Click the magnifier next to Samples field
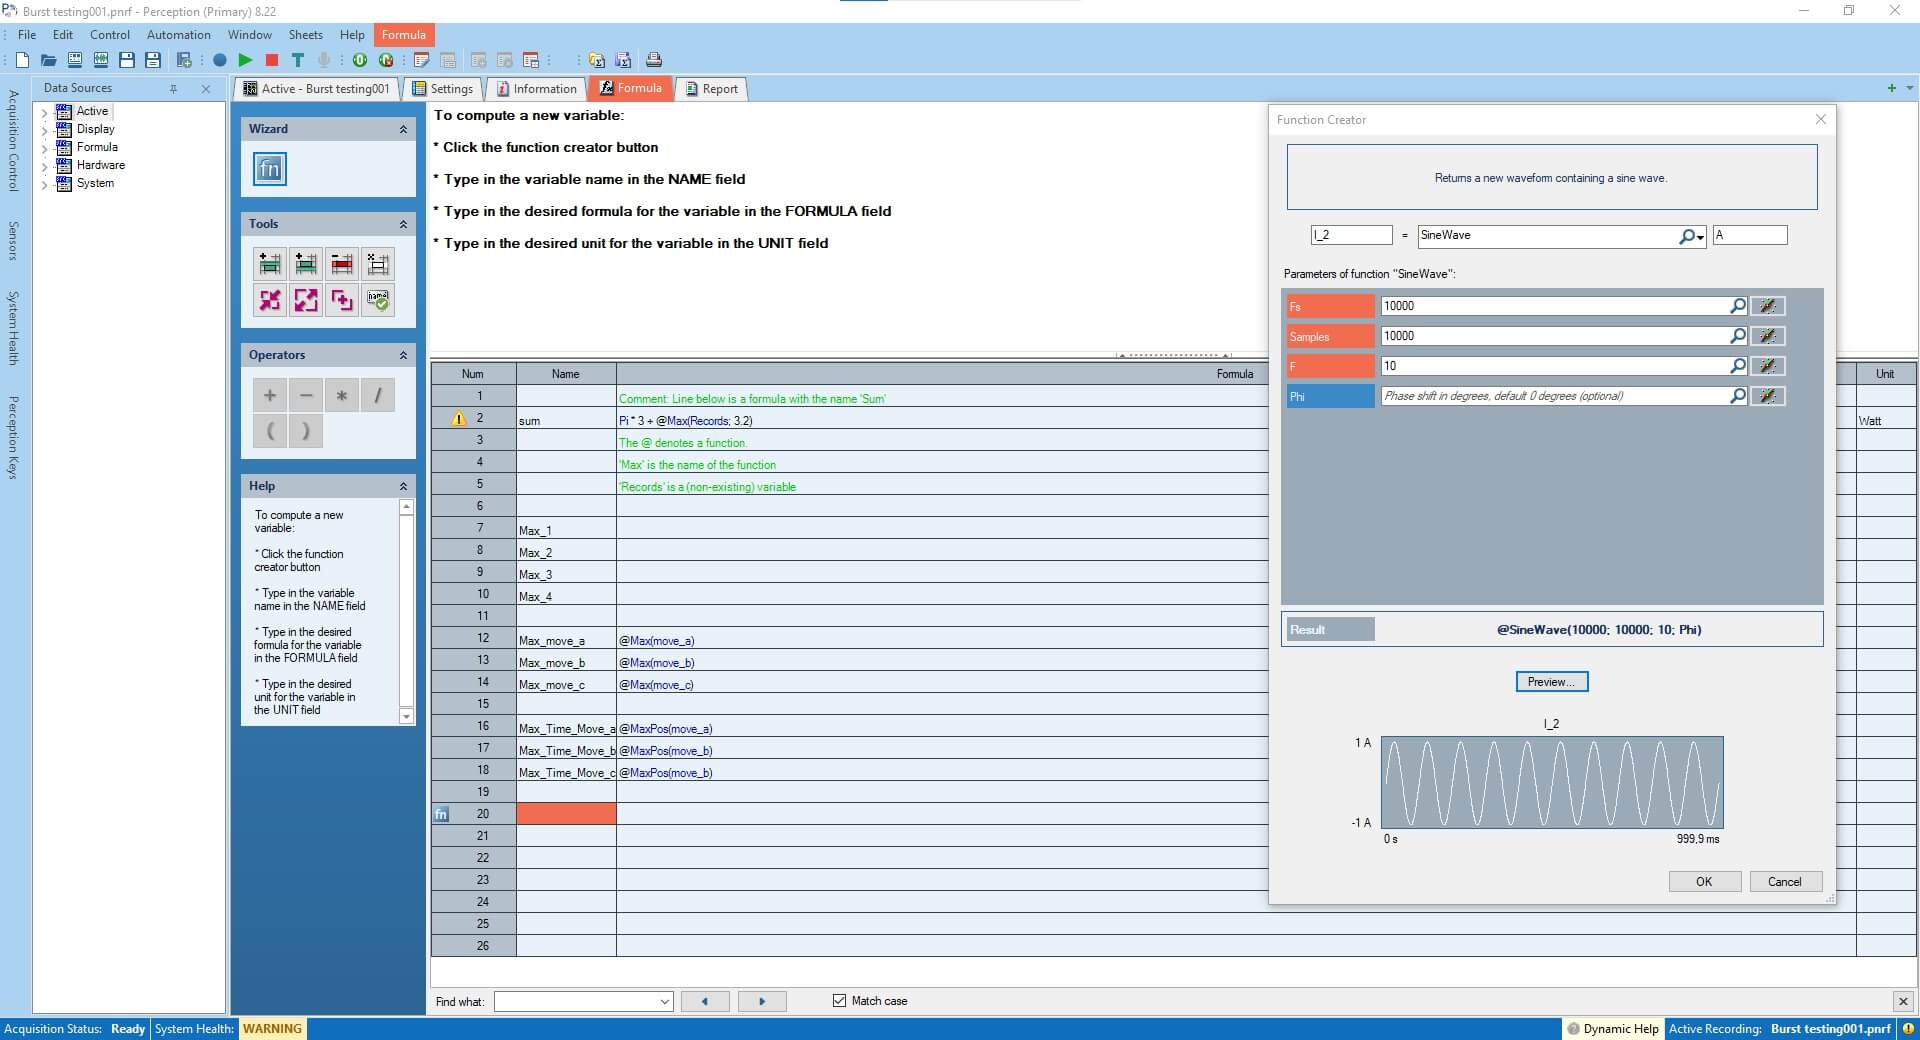 1738,336
